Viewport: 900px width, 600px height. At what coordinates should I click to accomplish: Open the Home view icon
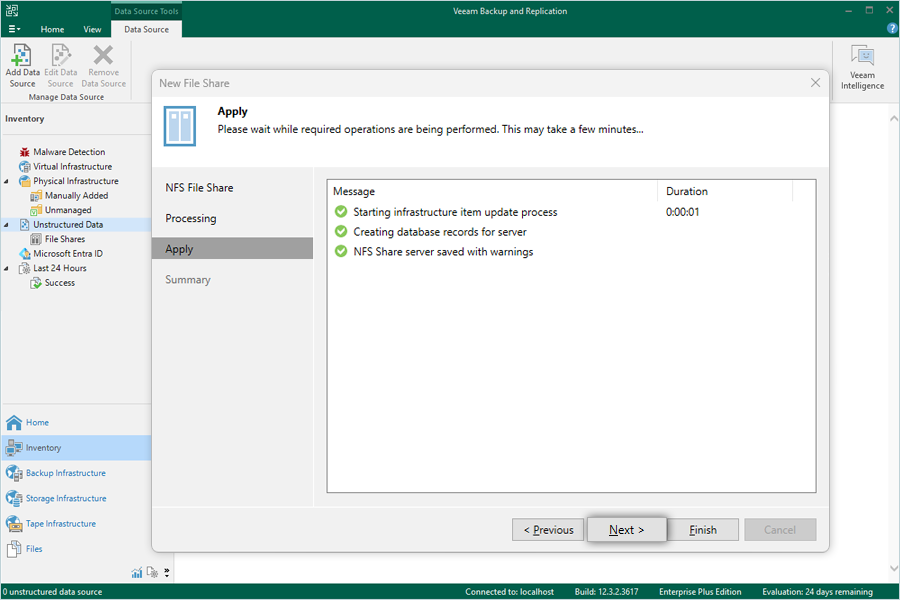point(14,423)
